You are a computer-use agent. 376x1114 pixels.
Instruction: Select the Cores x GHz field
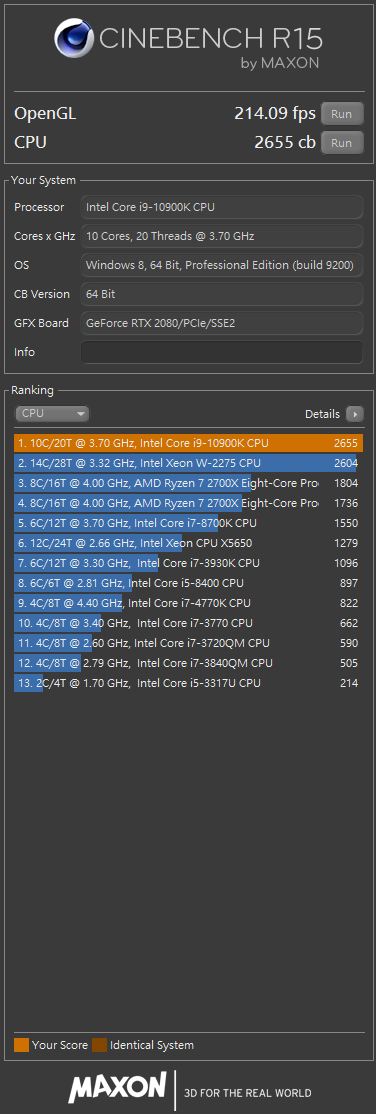pos(222,237)
